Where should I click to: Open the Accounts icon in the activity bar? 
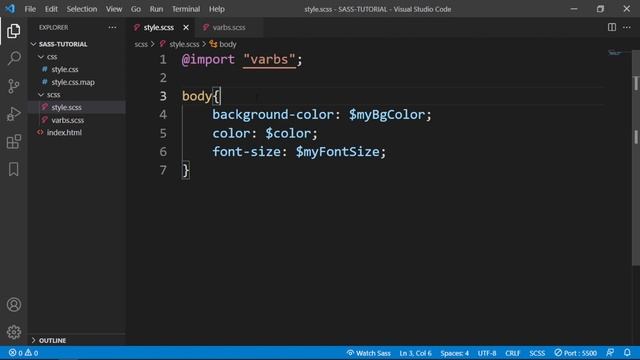(x=13, y=304)
